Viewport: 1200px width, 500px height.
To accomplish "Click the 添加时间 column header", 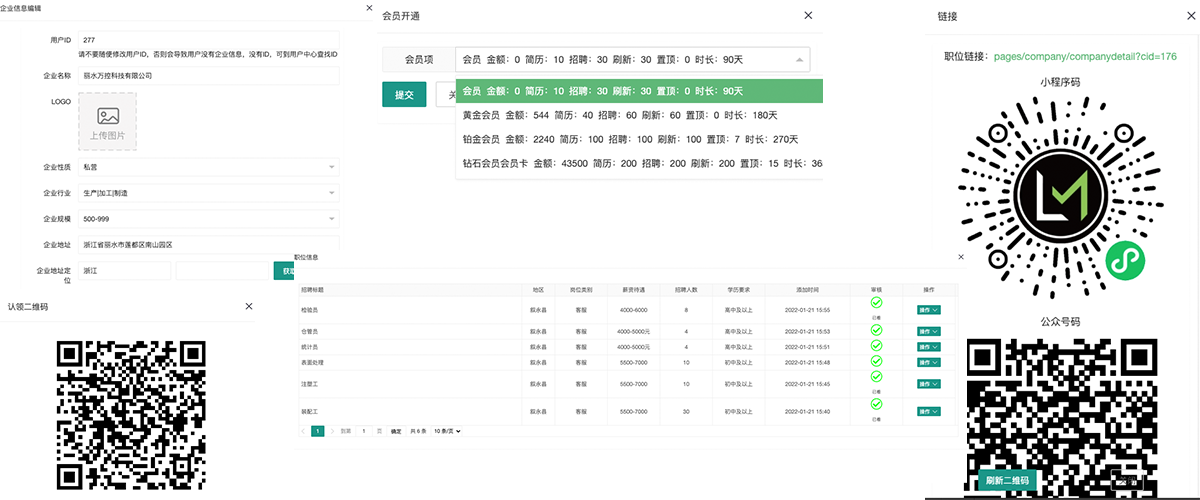I will pyautogui.click(x=806, y=290).
